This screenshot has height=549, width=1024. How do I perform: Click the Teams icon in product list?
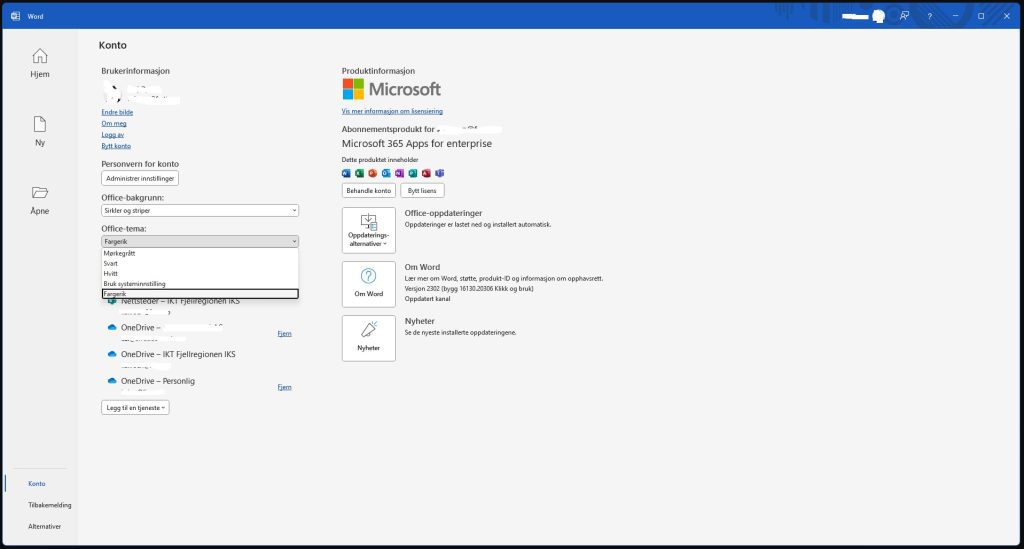[440, 173]
